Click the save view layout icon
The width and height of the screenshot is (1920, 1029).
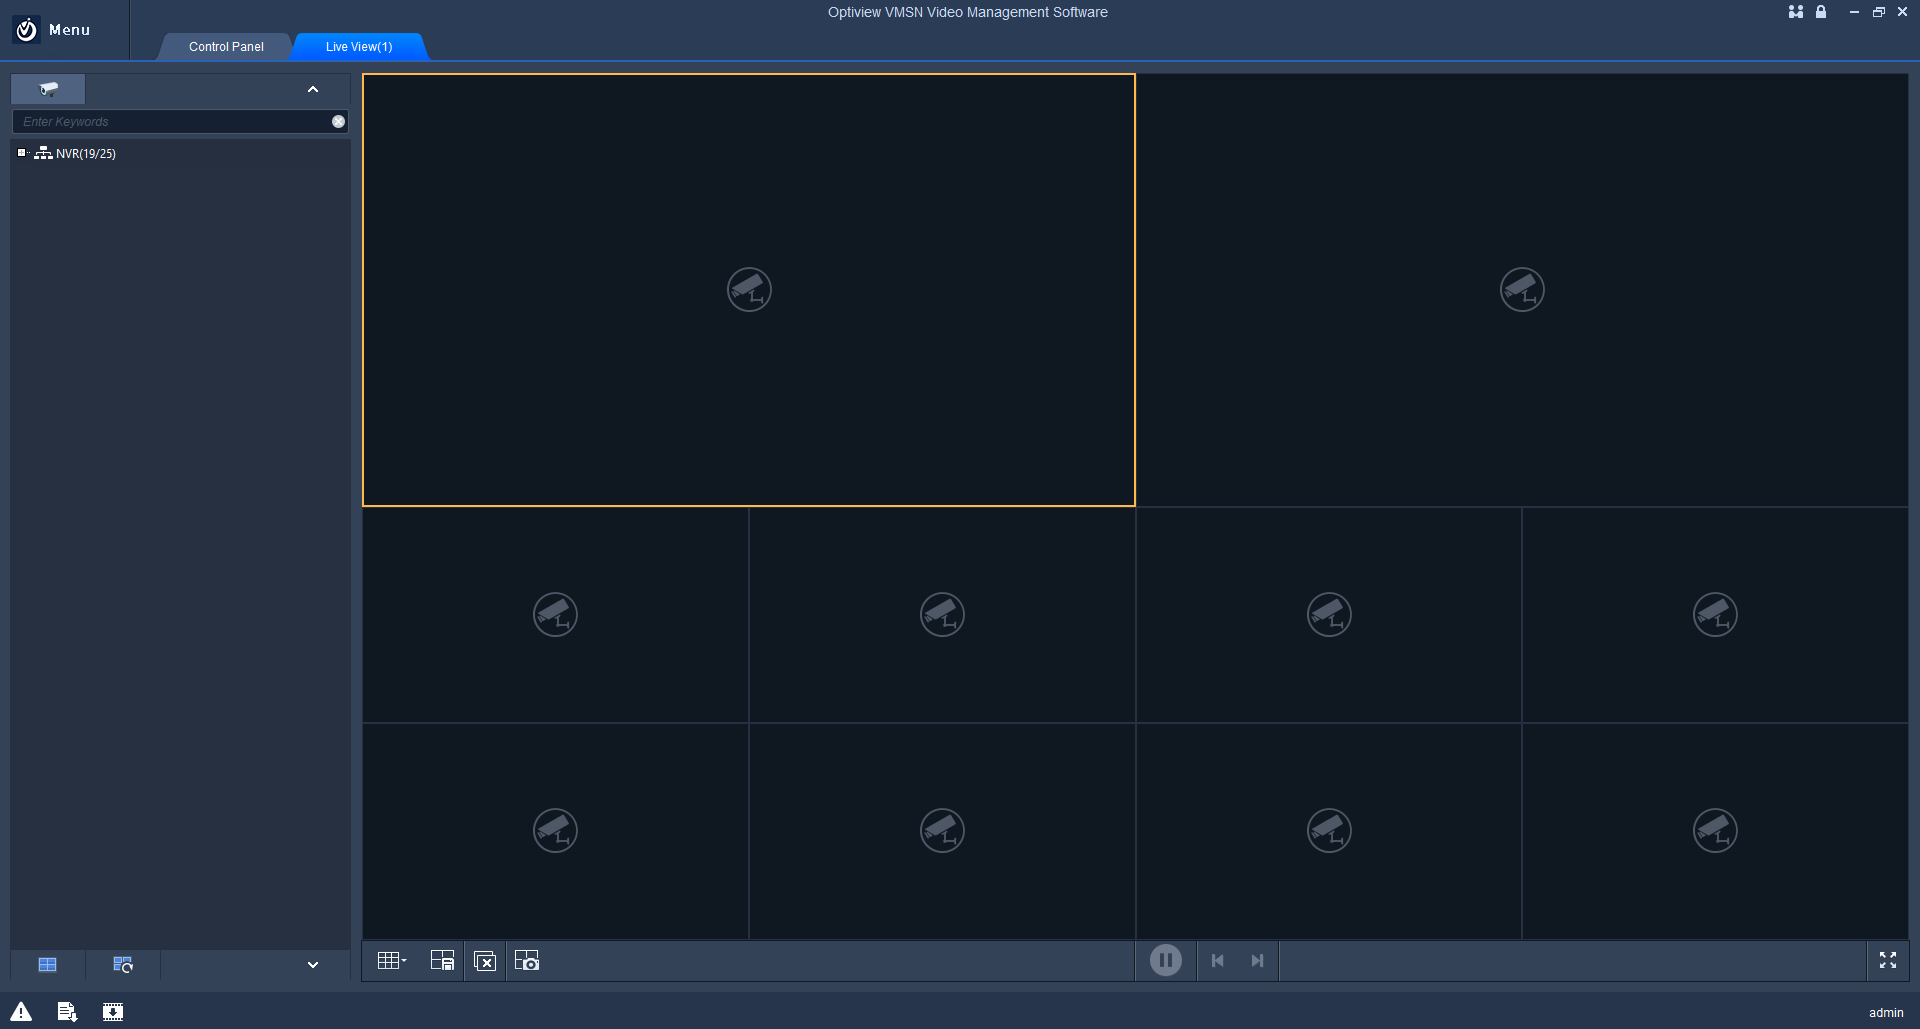pyautogui.click(x=442, y=960)
